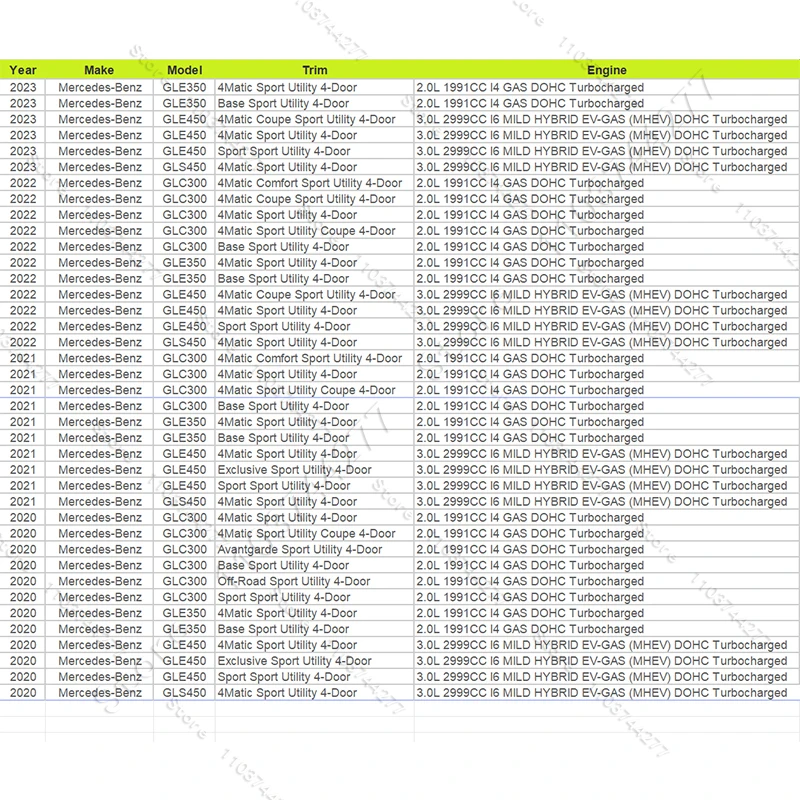Select the GLS450 model cell in the 2023 row
This screenshot has width=800, height=800.
[184, 167]
